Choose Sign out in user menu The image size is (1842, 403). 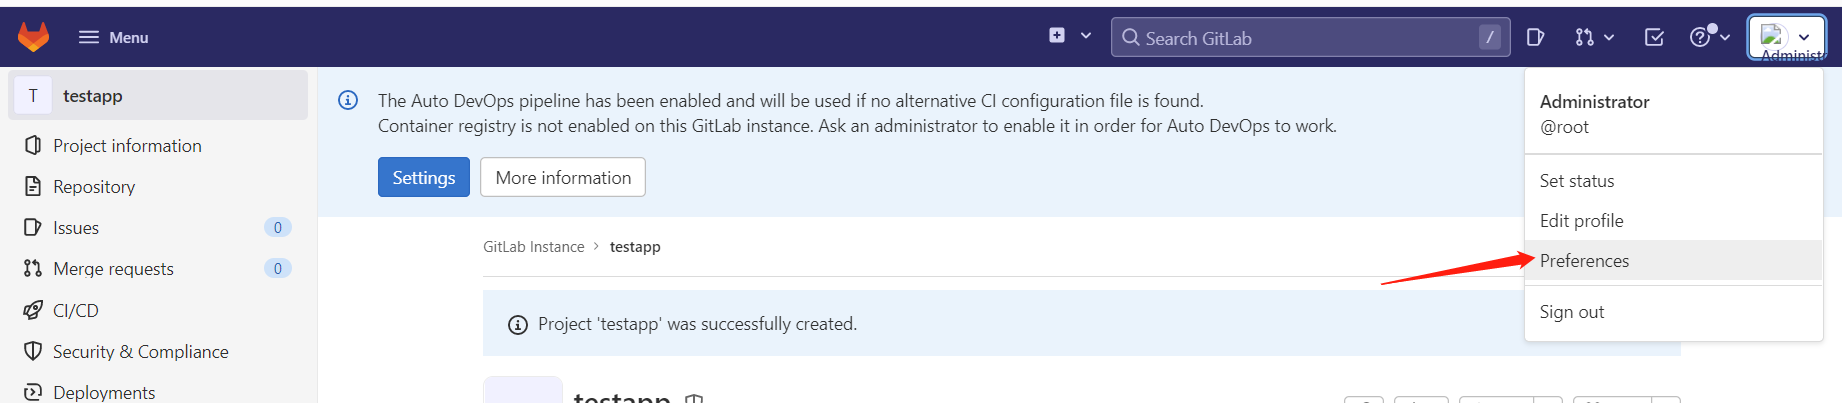(x=1571, y=312)
